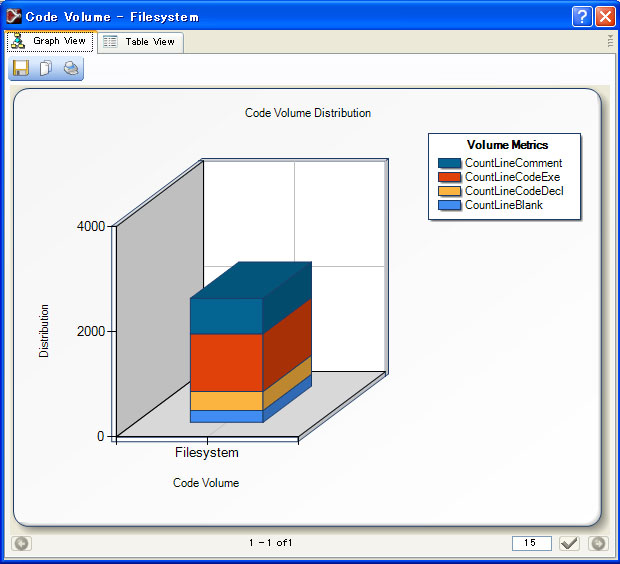Click the light blue blank-lines bar segment

(226, 416)
